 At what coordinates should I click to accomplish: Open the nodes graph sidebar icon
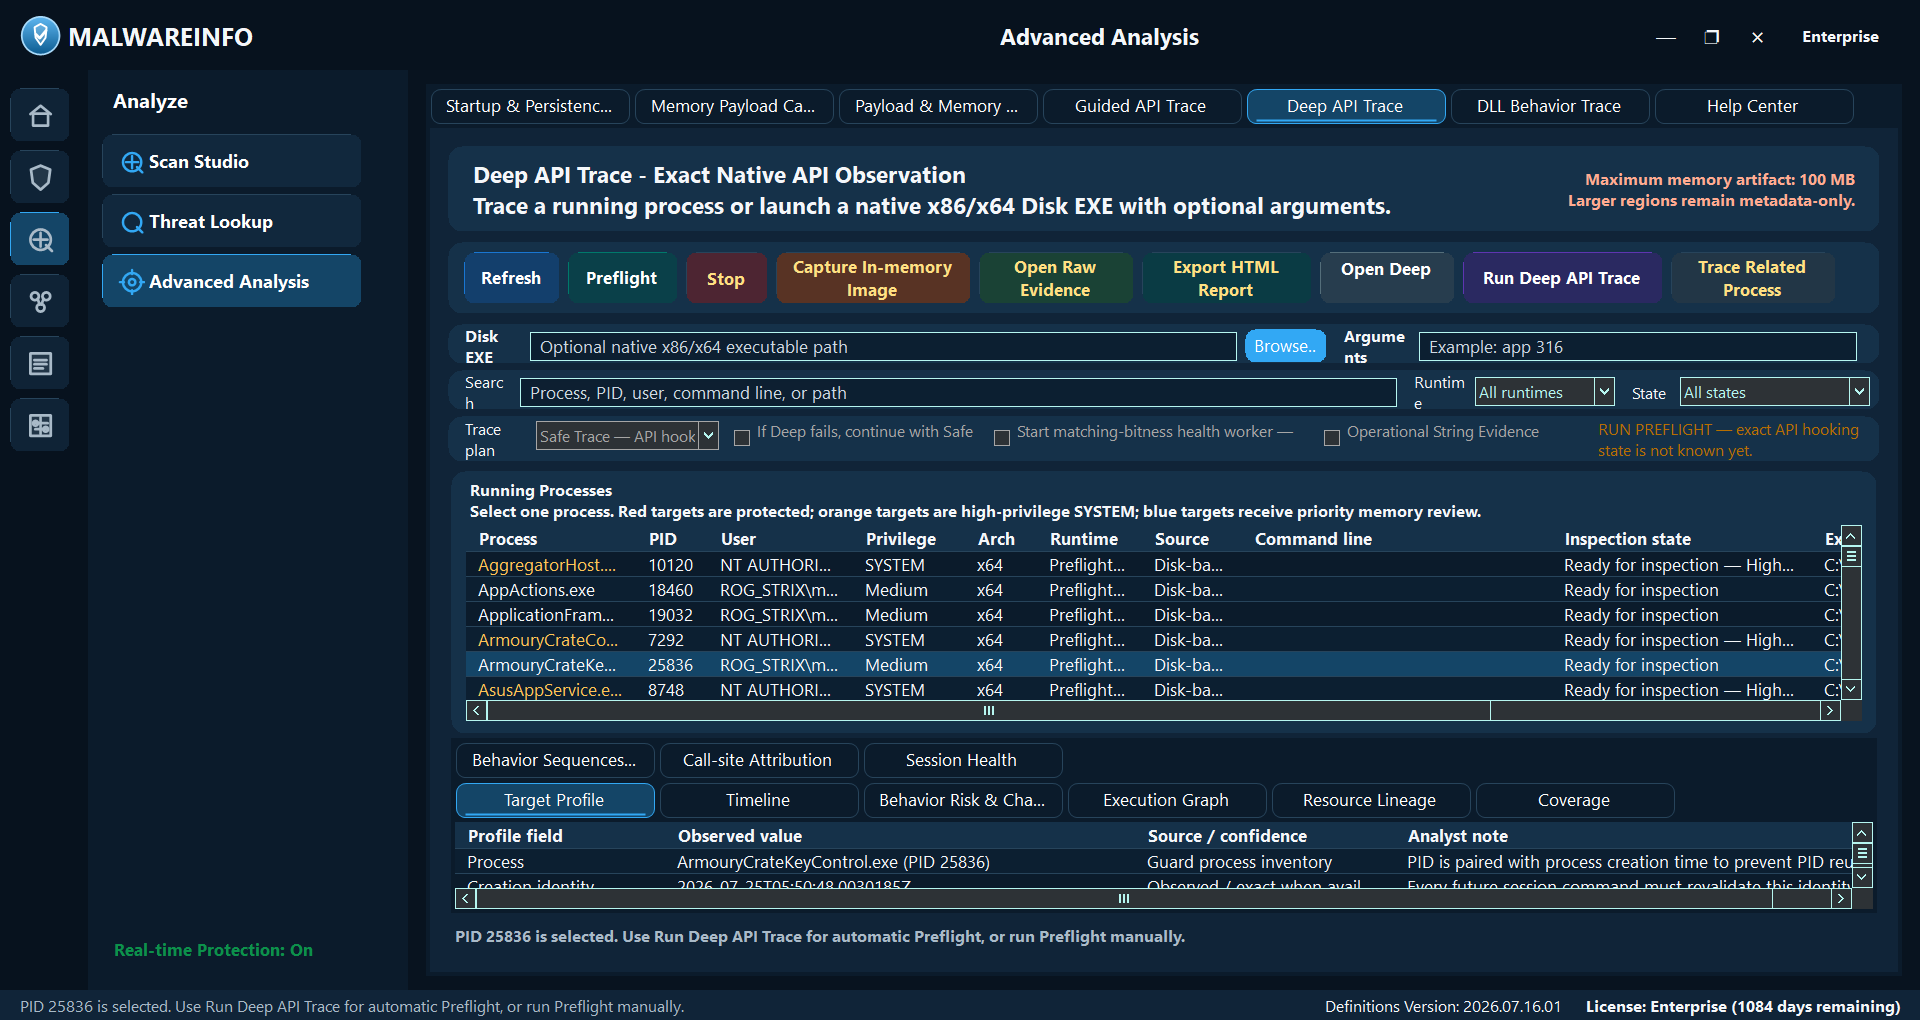40,301
